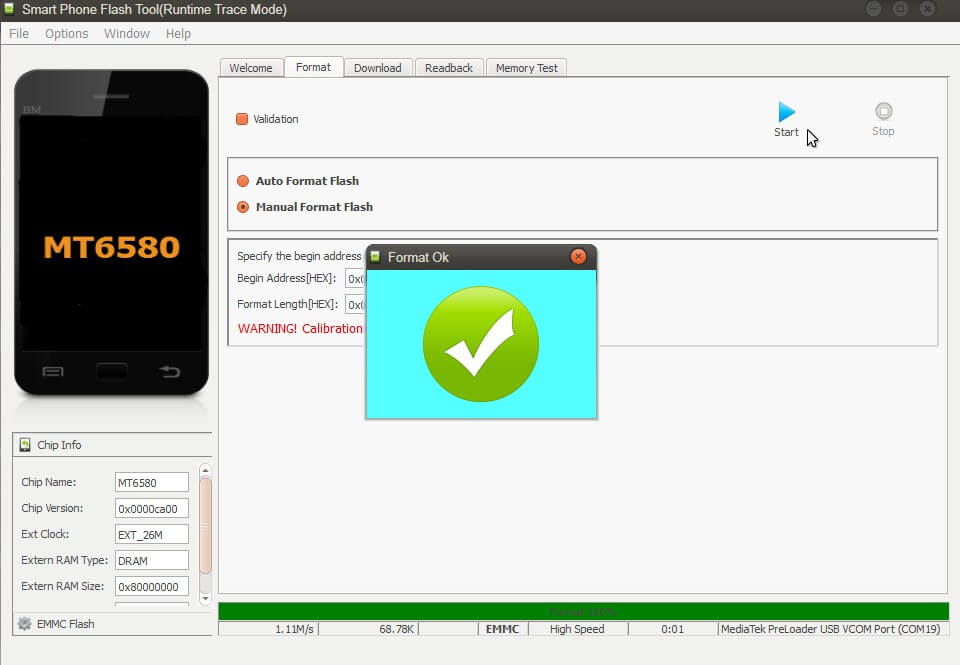Screen dimensions: 960x665
Task: Click the Begin Address[HEX] input field
Action: pyautogui.click(x=355, y=279)
